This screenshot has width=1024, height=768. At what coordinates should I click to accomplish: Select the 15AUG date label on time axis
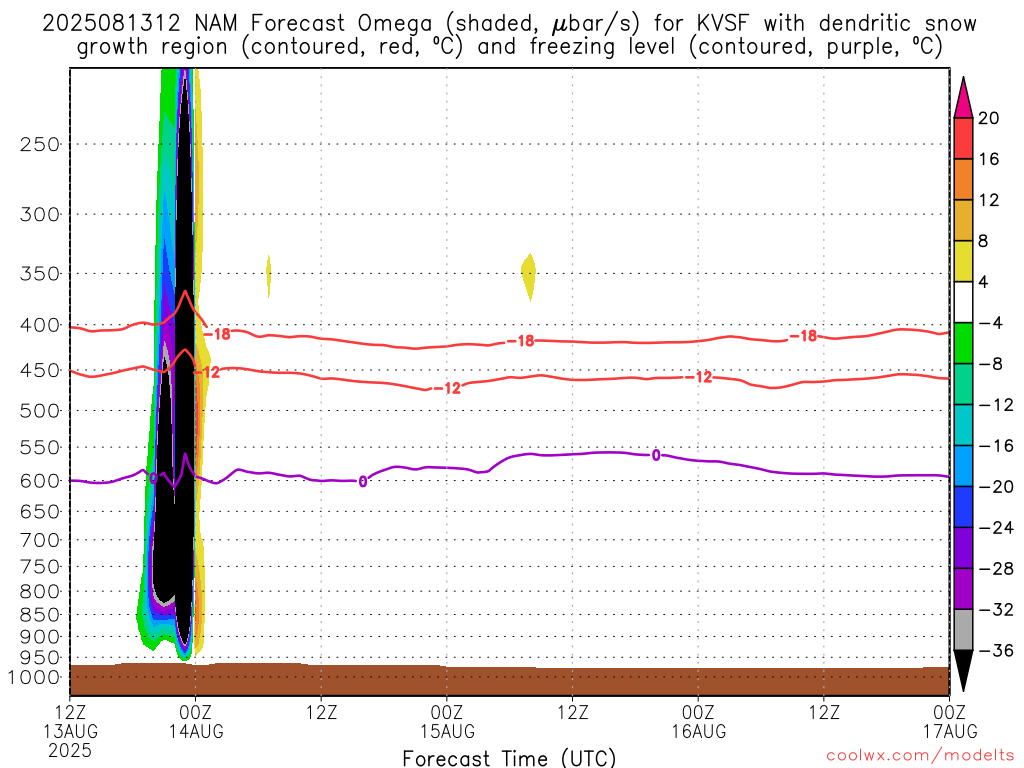(447, 731)
